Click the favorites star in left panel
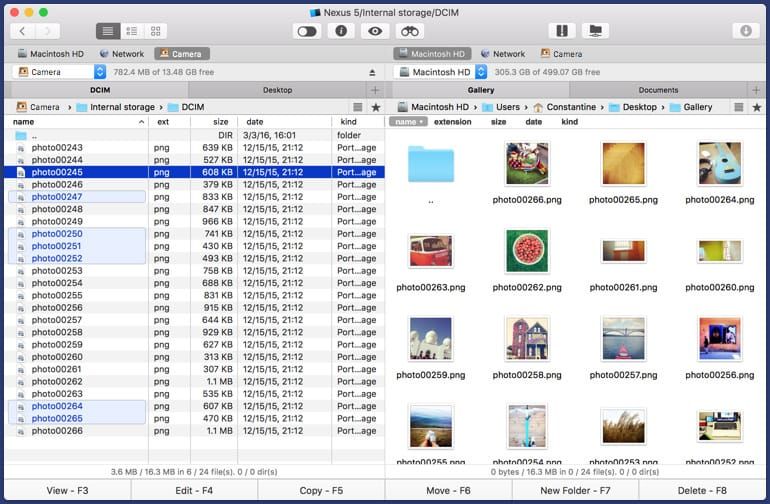 [x=375, y=107]
